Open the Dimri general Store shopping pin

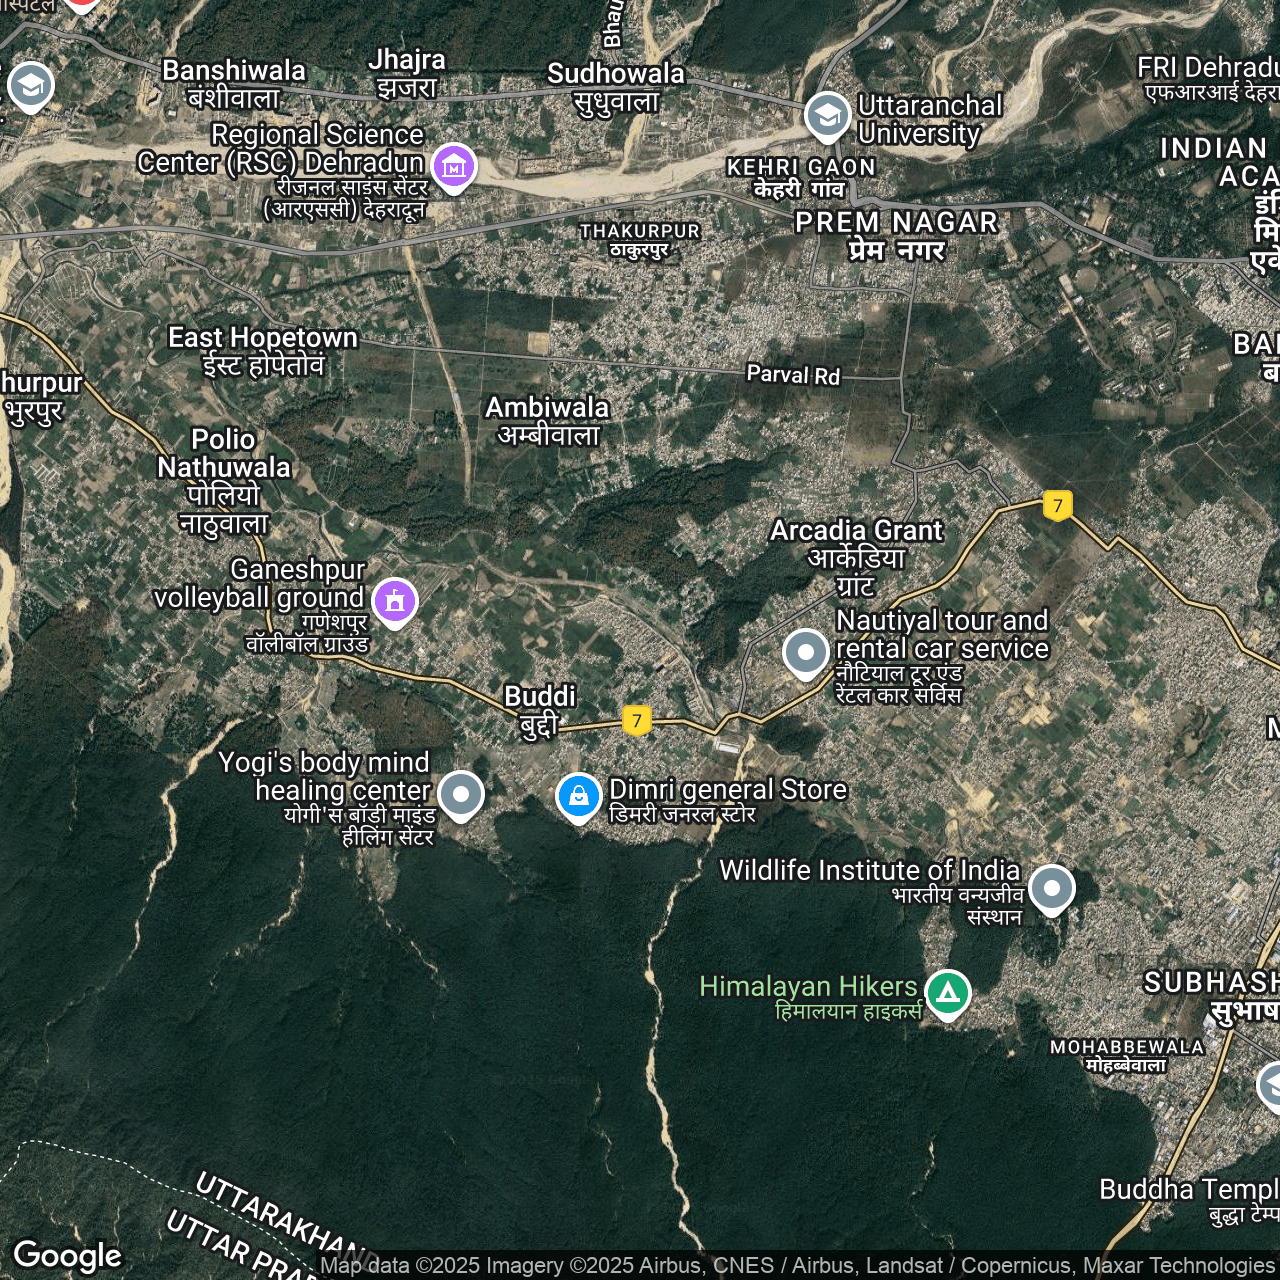tap(579, 796)
